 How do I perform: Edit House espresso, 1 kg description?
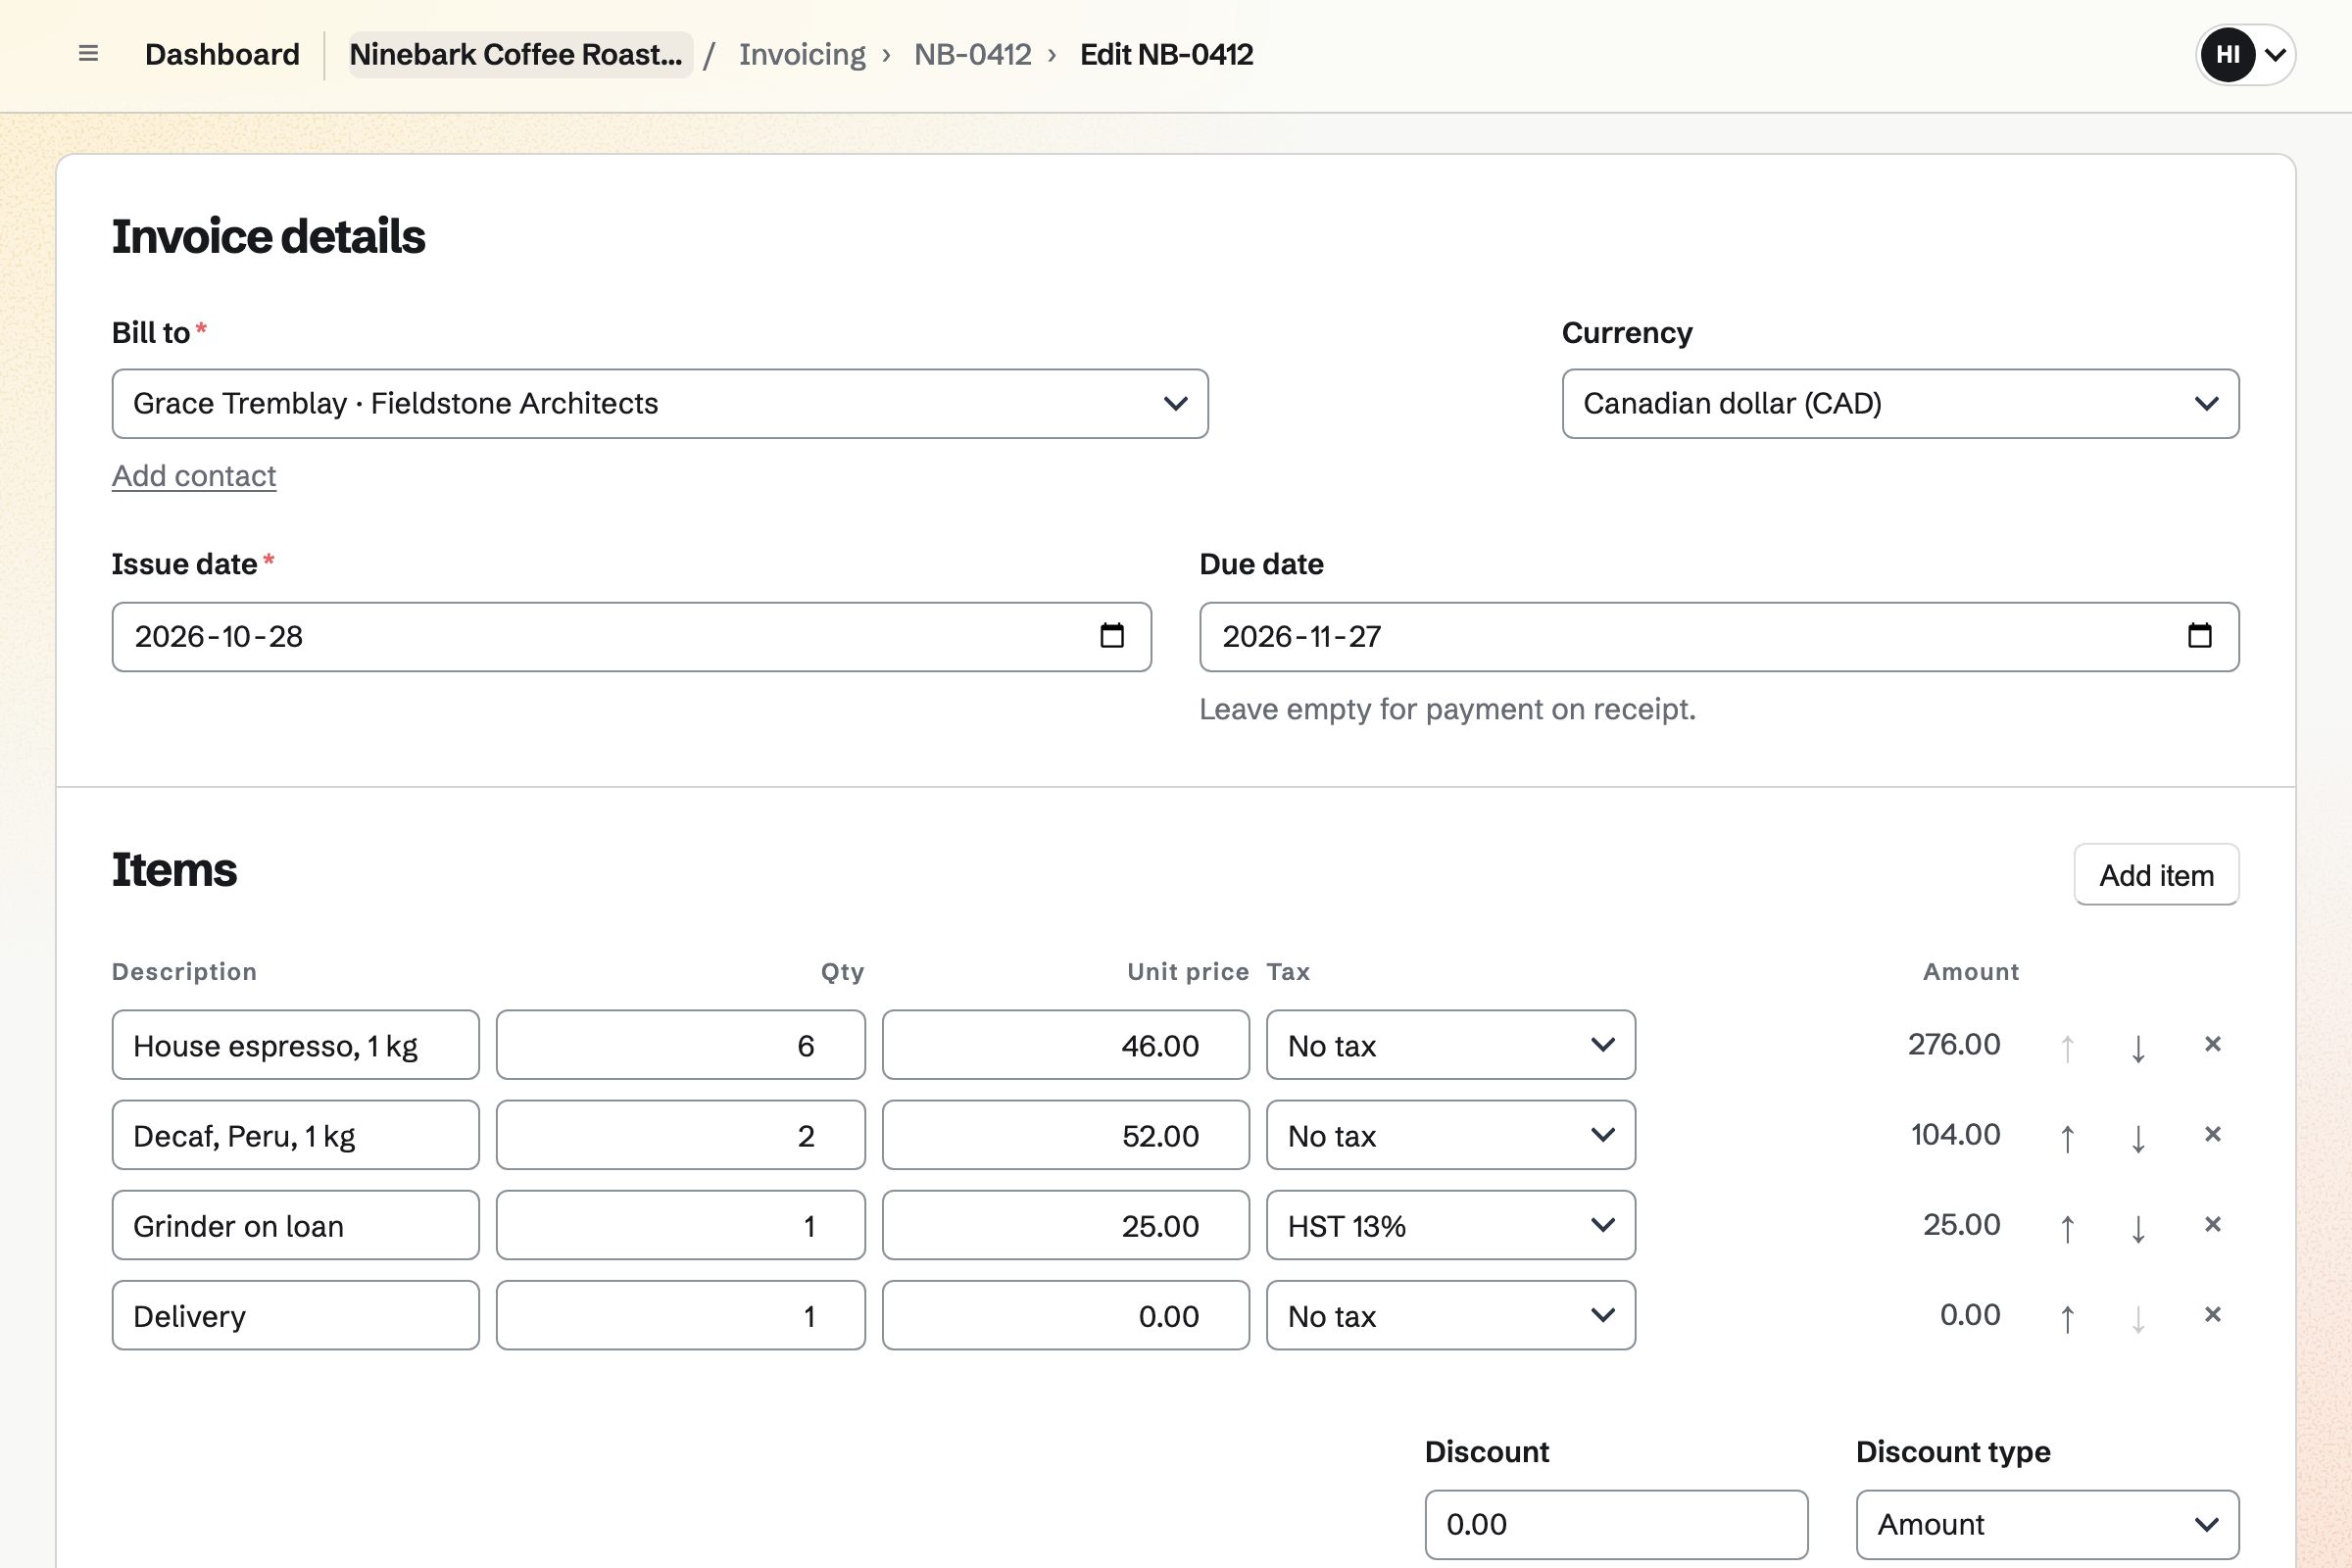[x=295, y=1045]
